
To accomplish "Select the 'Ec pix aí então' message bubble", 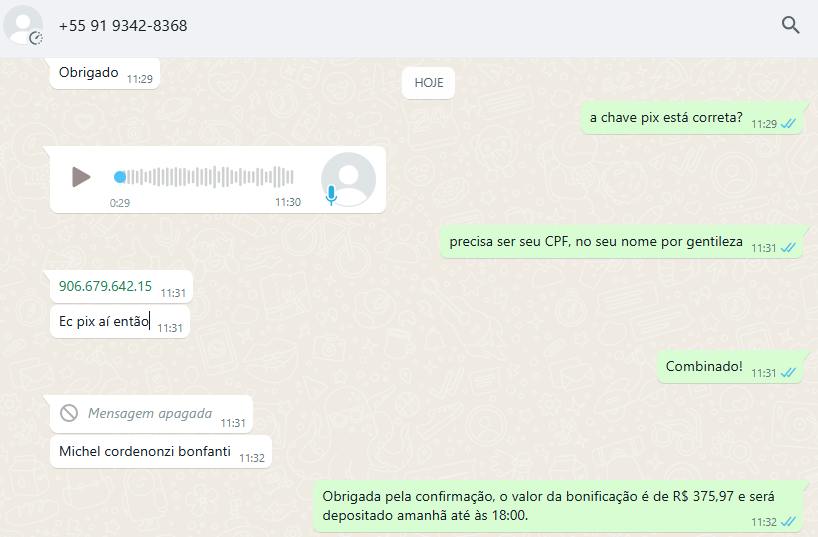I will tap(119, 322).
